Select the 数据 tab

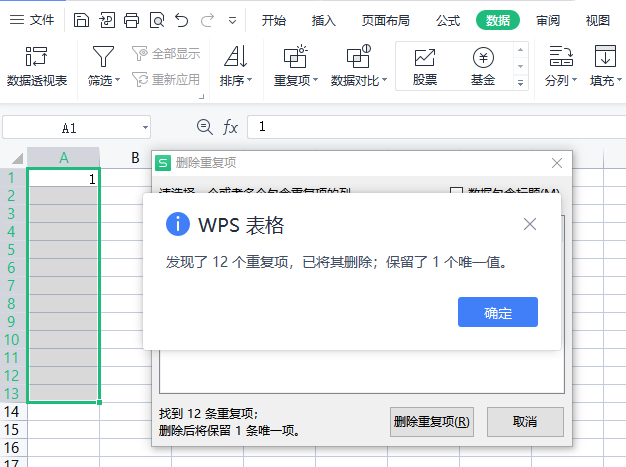click(x=498, y=20)
